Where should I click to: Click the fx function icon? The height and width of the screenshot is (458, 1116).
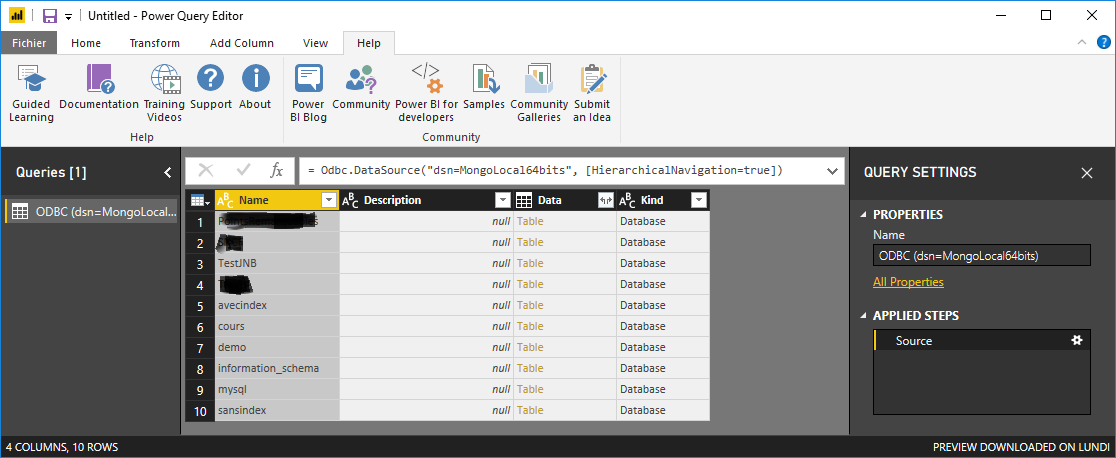(x=277, y=171)
